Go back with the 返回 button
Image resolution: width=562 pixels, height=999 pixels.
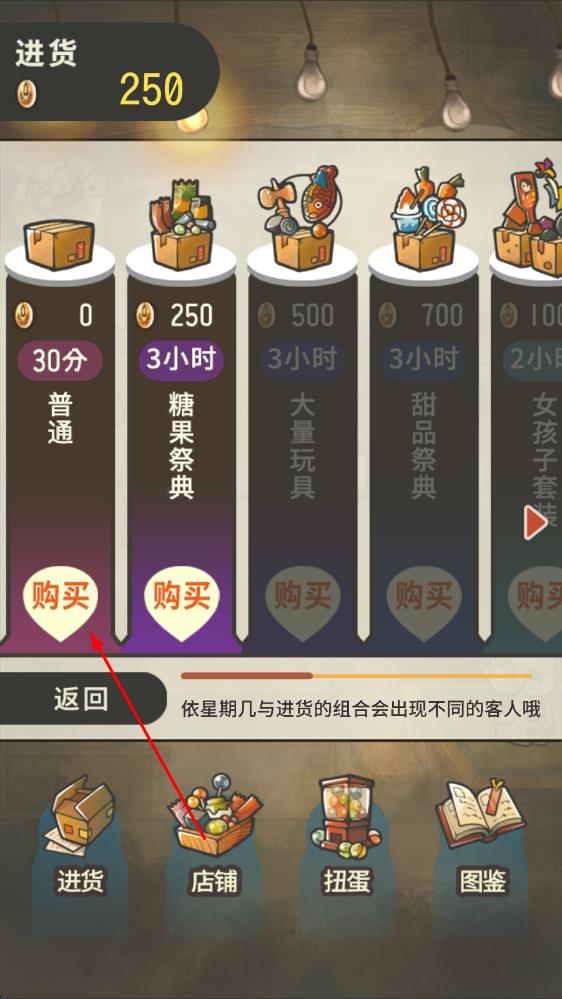pyautogui.click(x=82, y=699)
